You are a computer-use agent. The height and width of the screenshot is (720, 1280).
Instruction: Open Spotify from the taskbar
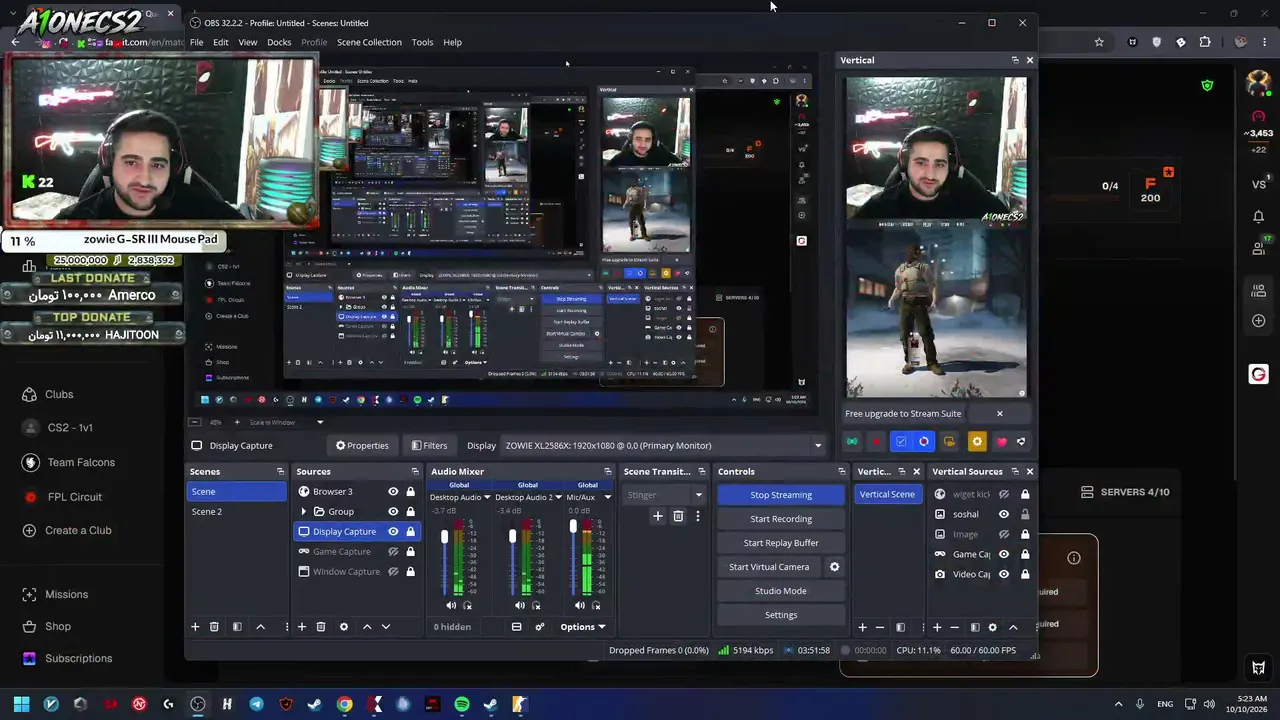(461, 704)
